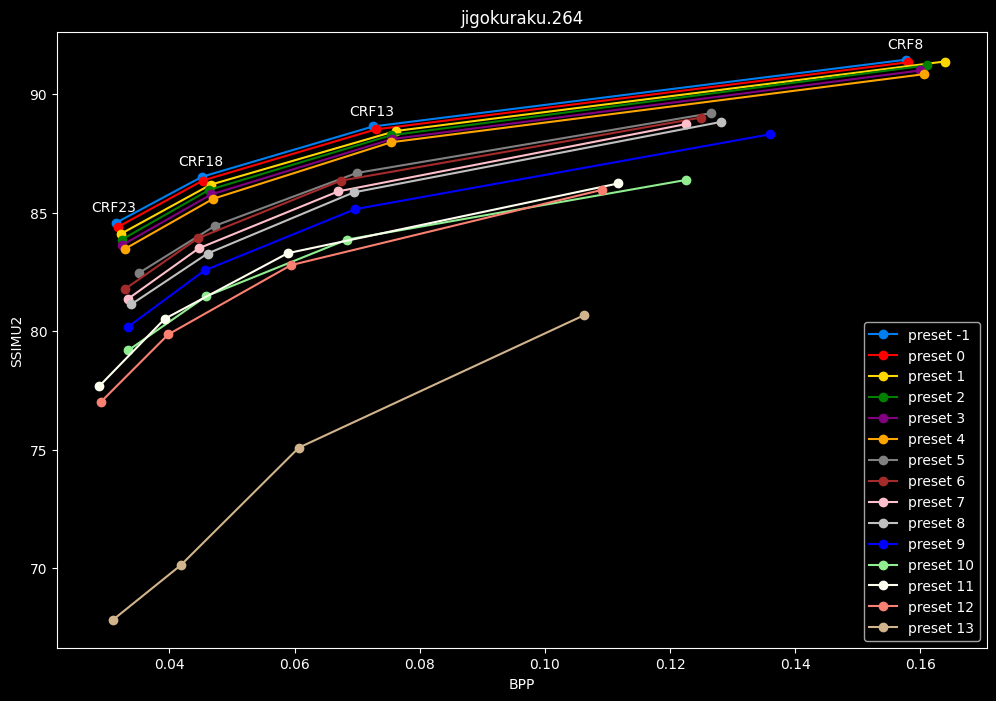
Task: Click the rightmost yellow preset 1 data point
Action: click(x=945, y=62)
